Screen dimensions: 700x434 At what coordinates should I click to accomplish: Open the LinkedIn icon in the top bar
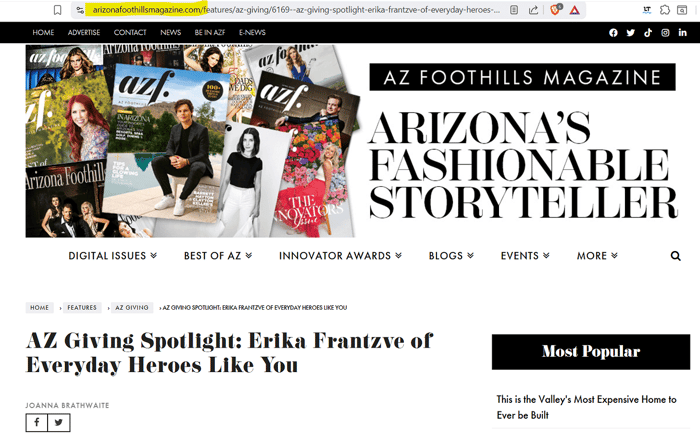(682, 33)
